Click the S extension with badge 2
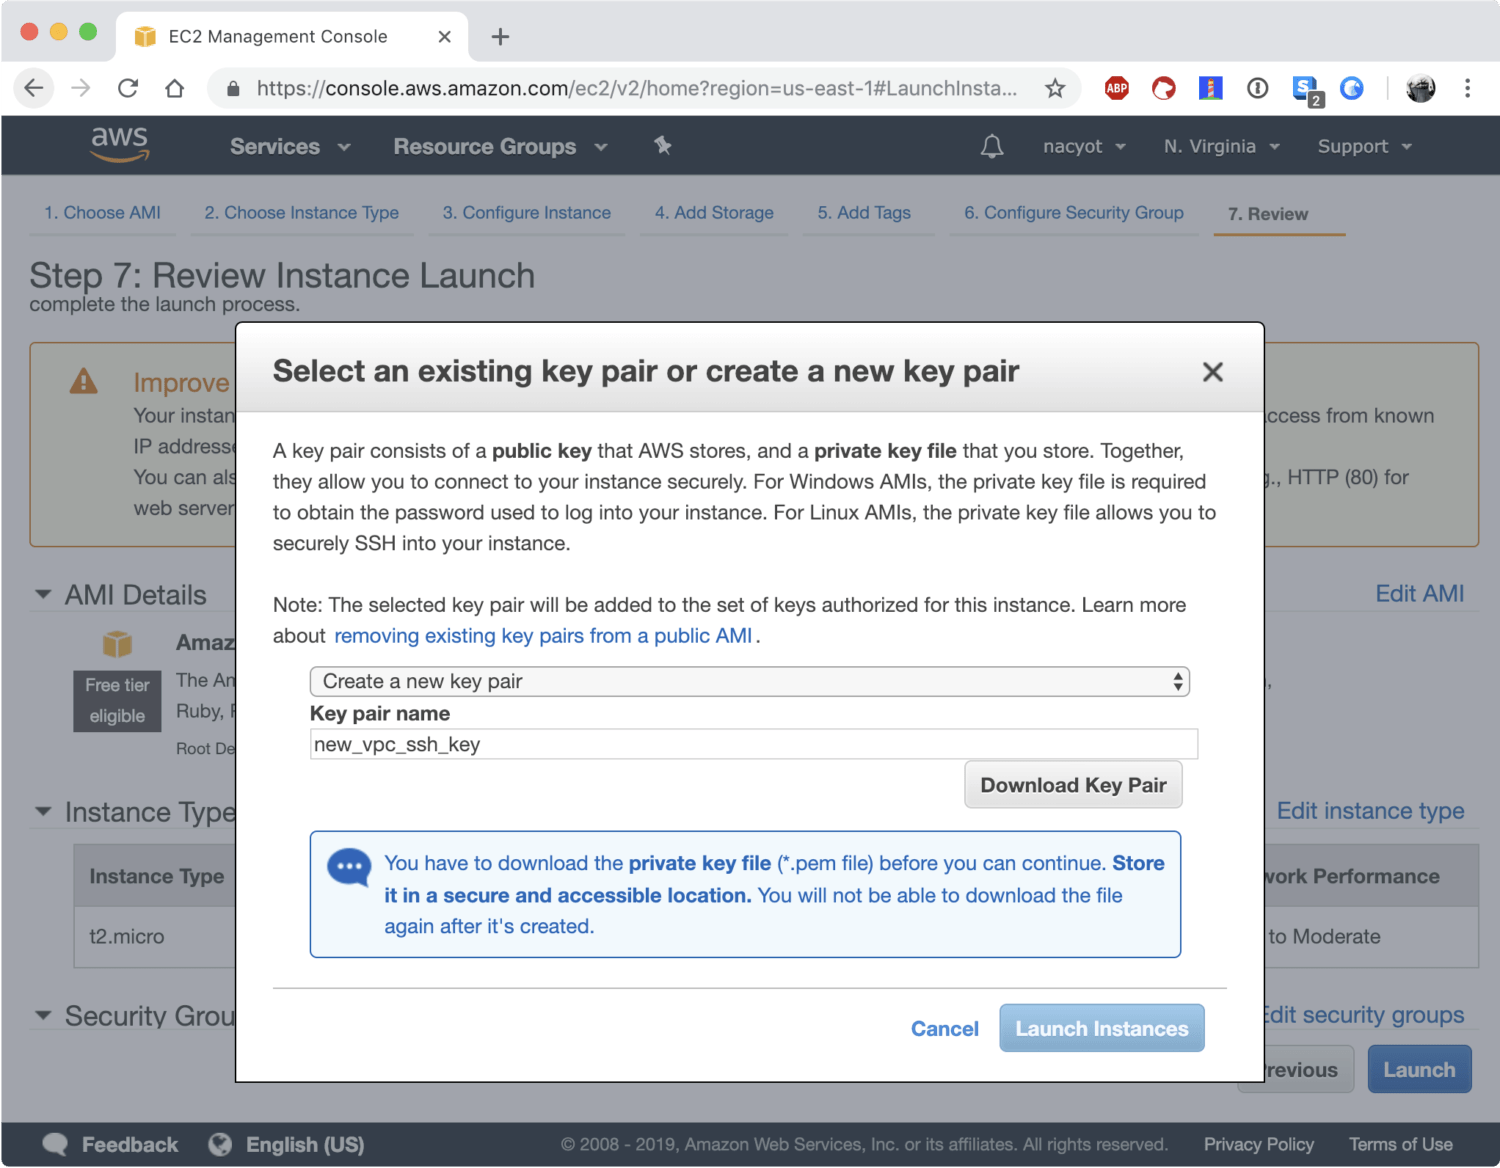Image resolution: width=1500 pixels, height=1168 pixels. tap(1306, 90)
